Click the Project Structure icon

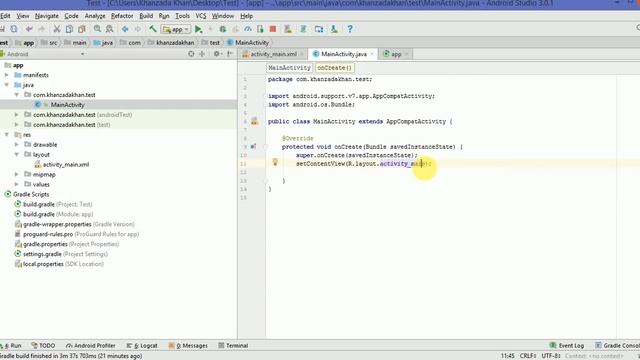coord(319,29)
